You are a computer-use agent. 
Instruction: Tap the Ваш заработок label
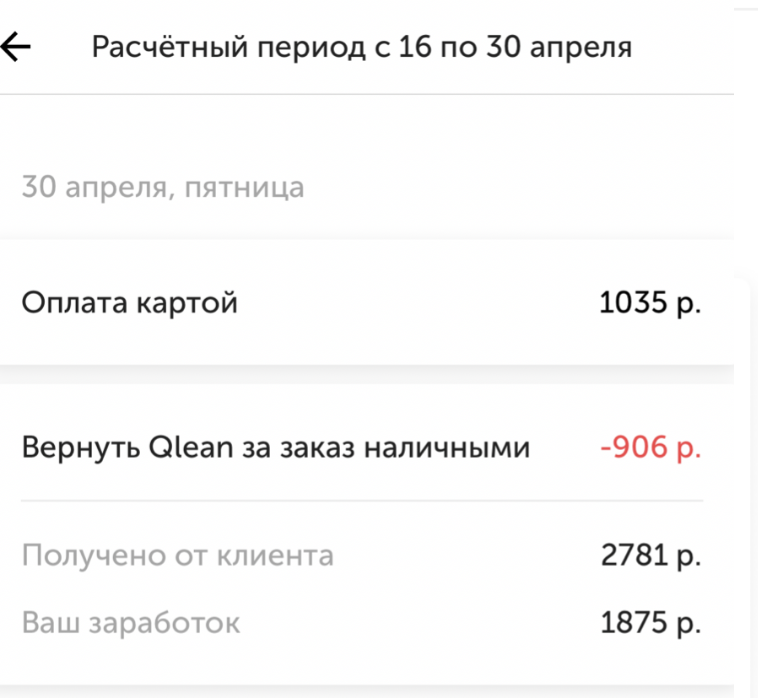pyautogui.click(x=131, y=623)
